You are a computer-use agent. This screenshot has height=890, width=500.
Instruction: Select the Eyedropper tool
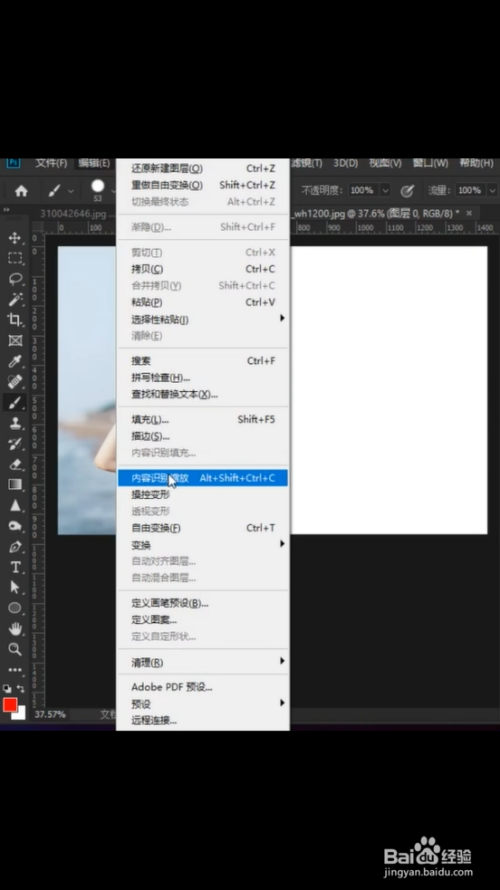pos(15,361)
